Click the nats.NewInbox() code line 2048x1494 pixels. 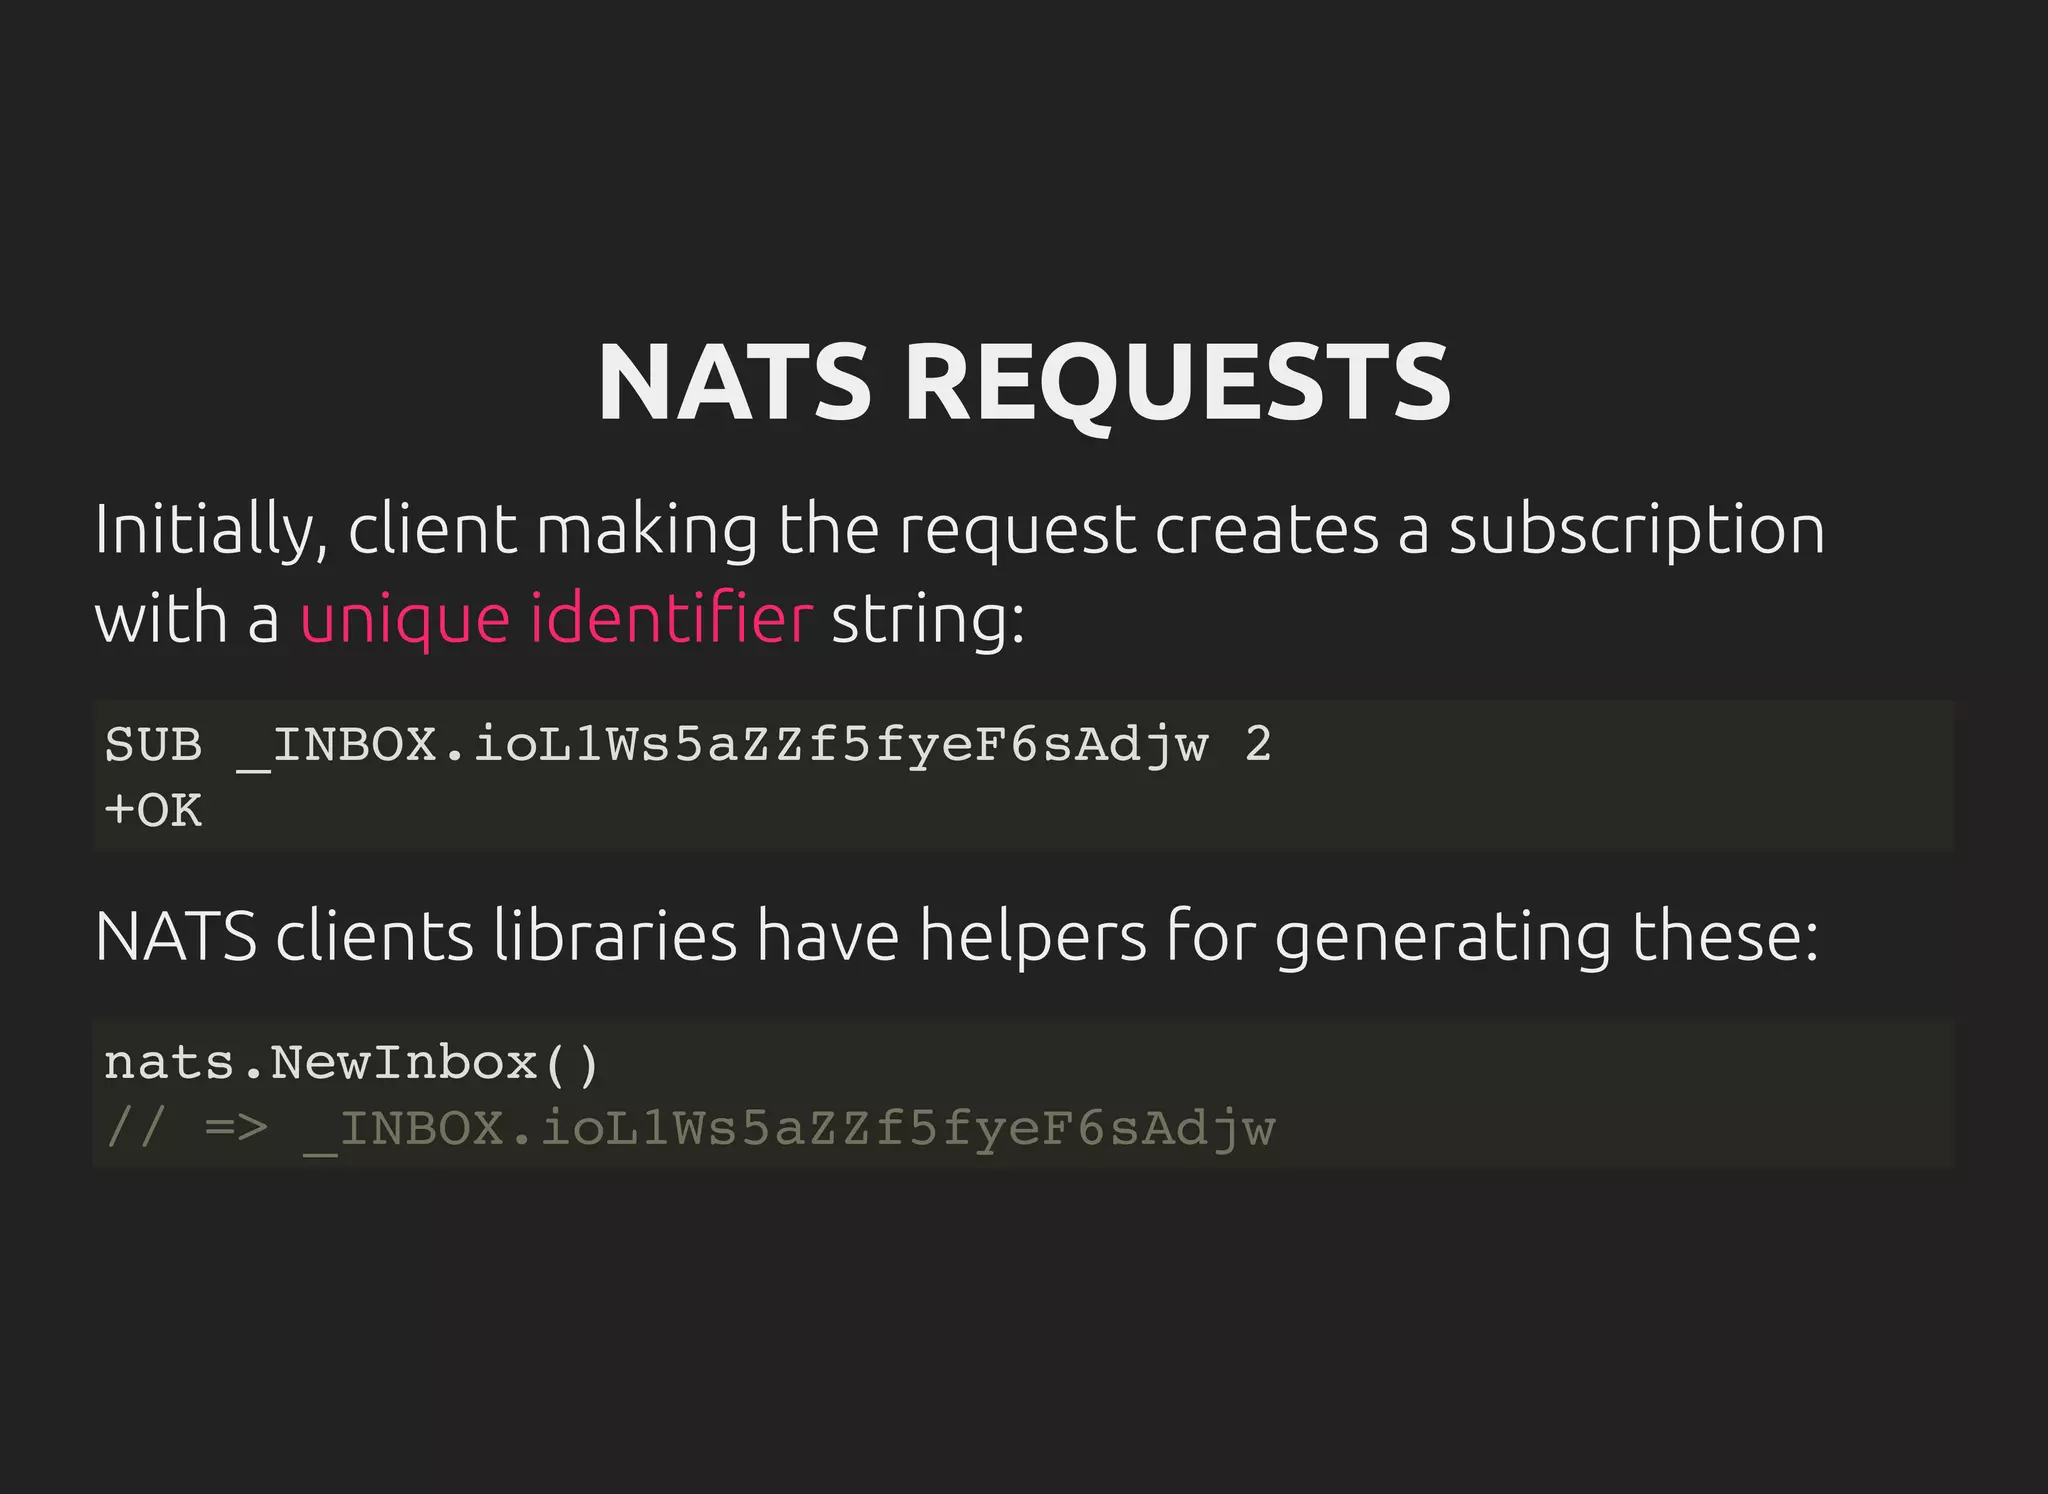click(x=352, y=1062)
